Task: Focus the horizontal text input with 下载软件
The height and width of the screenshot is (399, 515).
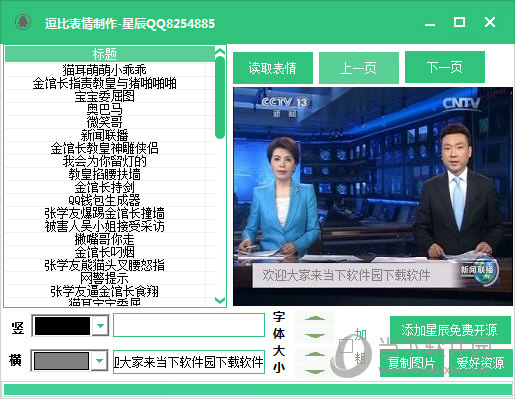Action: coord(189,362)
